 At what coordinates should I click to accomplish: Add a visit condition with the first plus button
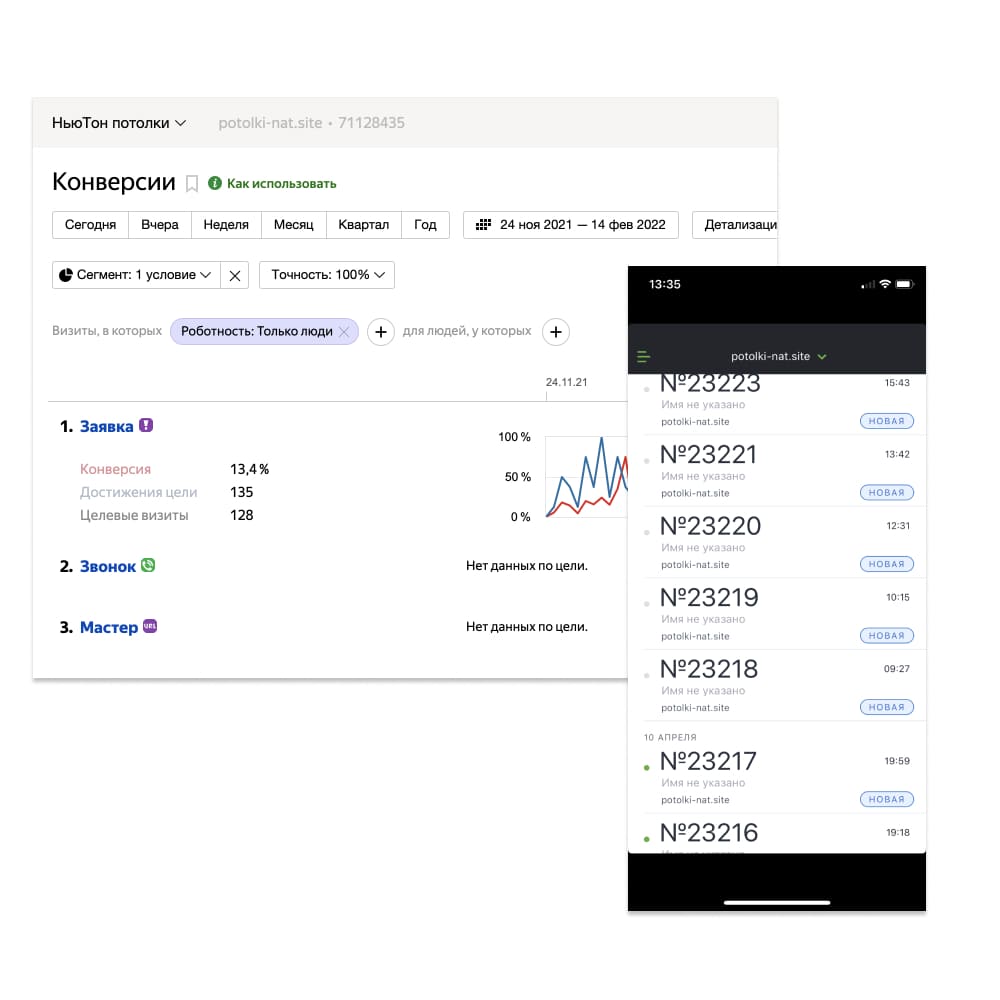click(381, 332)
